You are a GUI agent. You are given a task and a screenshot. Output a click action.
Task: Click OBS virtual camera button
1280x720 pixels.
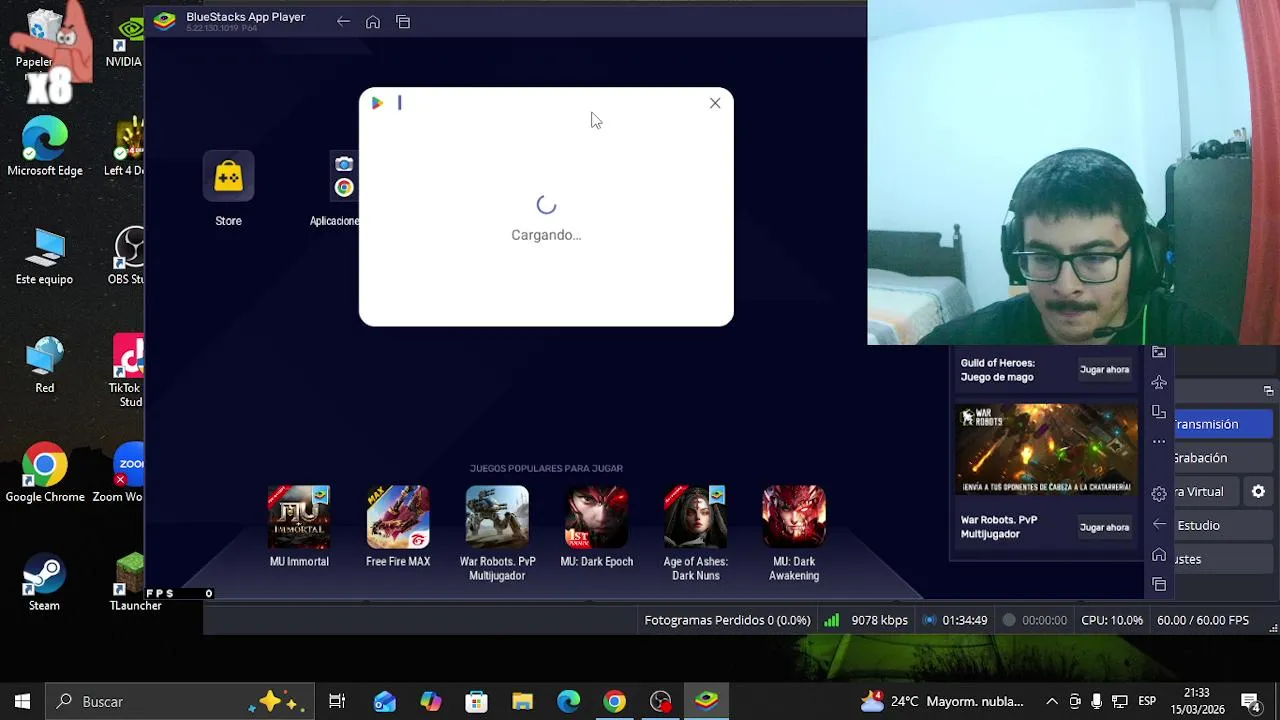(x=1207, y=492)
